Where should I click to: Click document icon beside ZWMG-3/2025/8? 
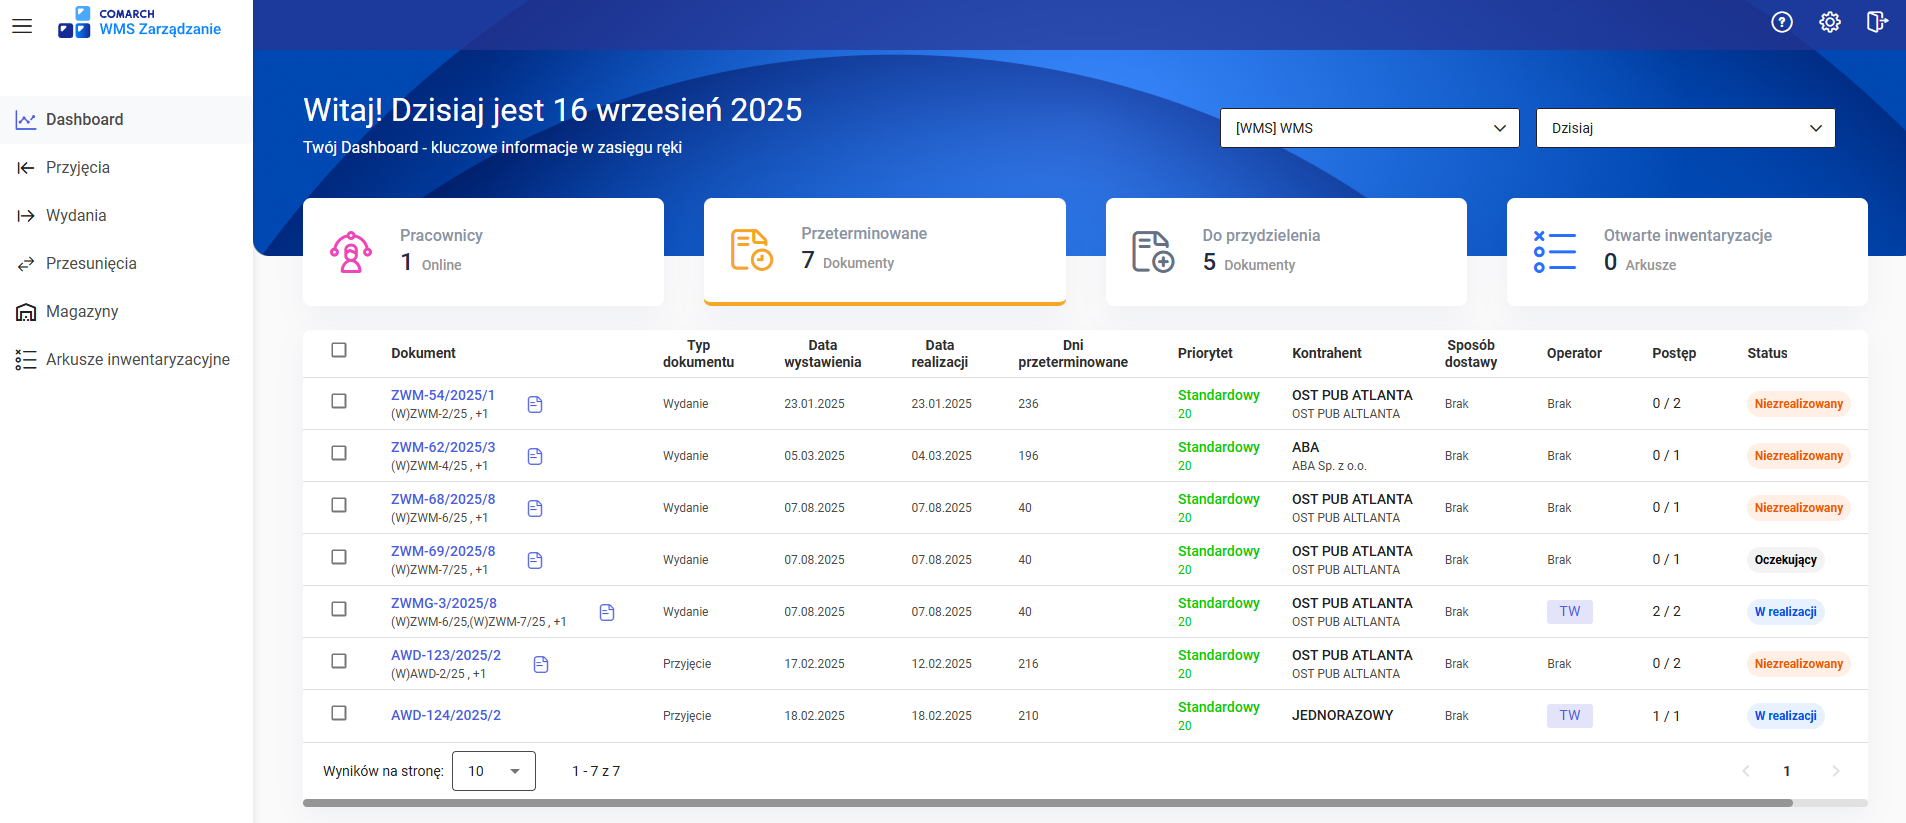pyautogui.click(x=607, y=612)
